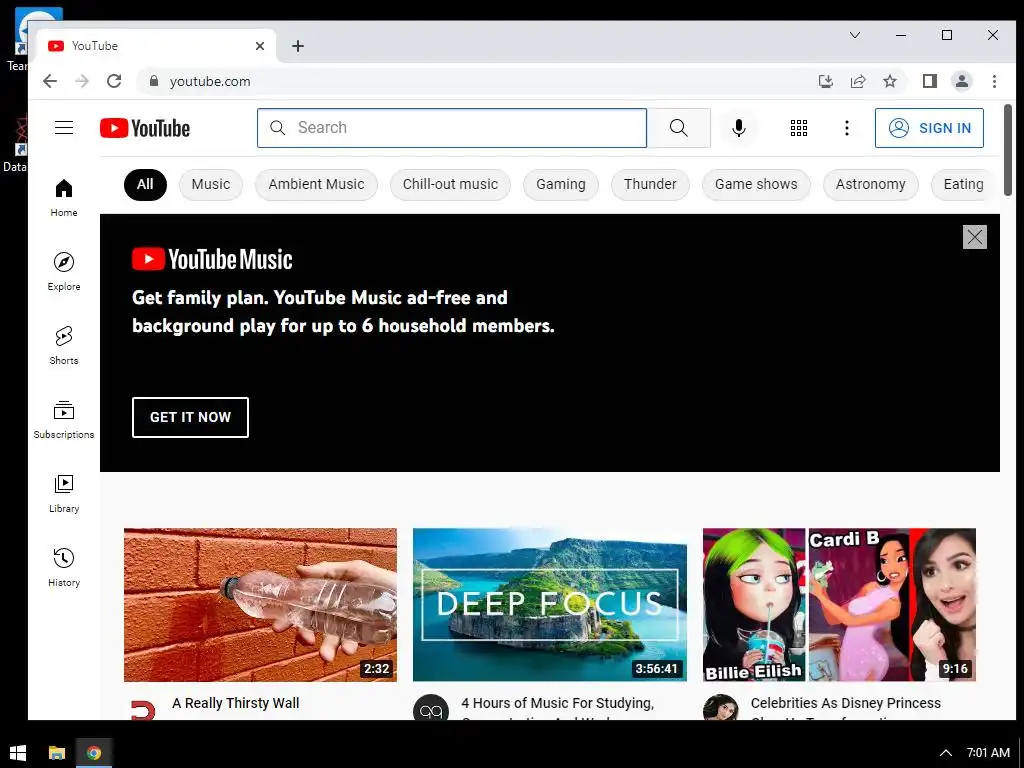
Task: Toggle Chrome side panel
Action: pyautogui.click(x=929, y=81)
